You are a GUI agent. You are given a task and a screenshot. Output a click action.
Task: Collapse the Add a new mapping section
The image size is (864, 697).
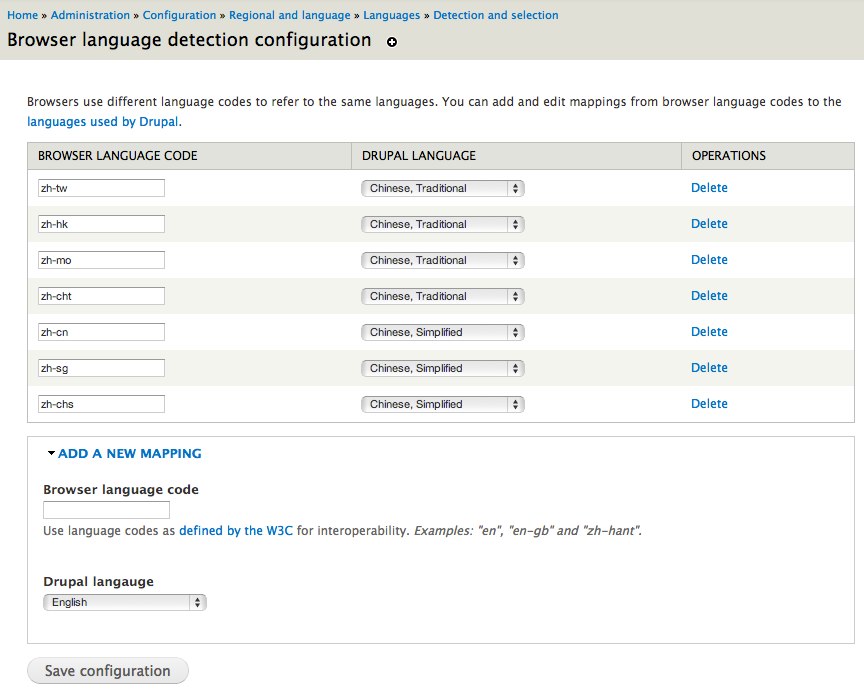125,453
